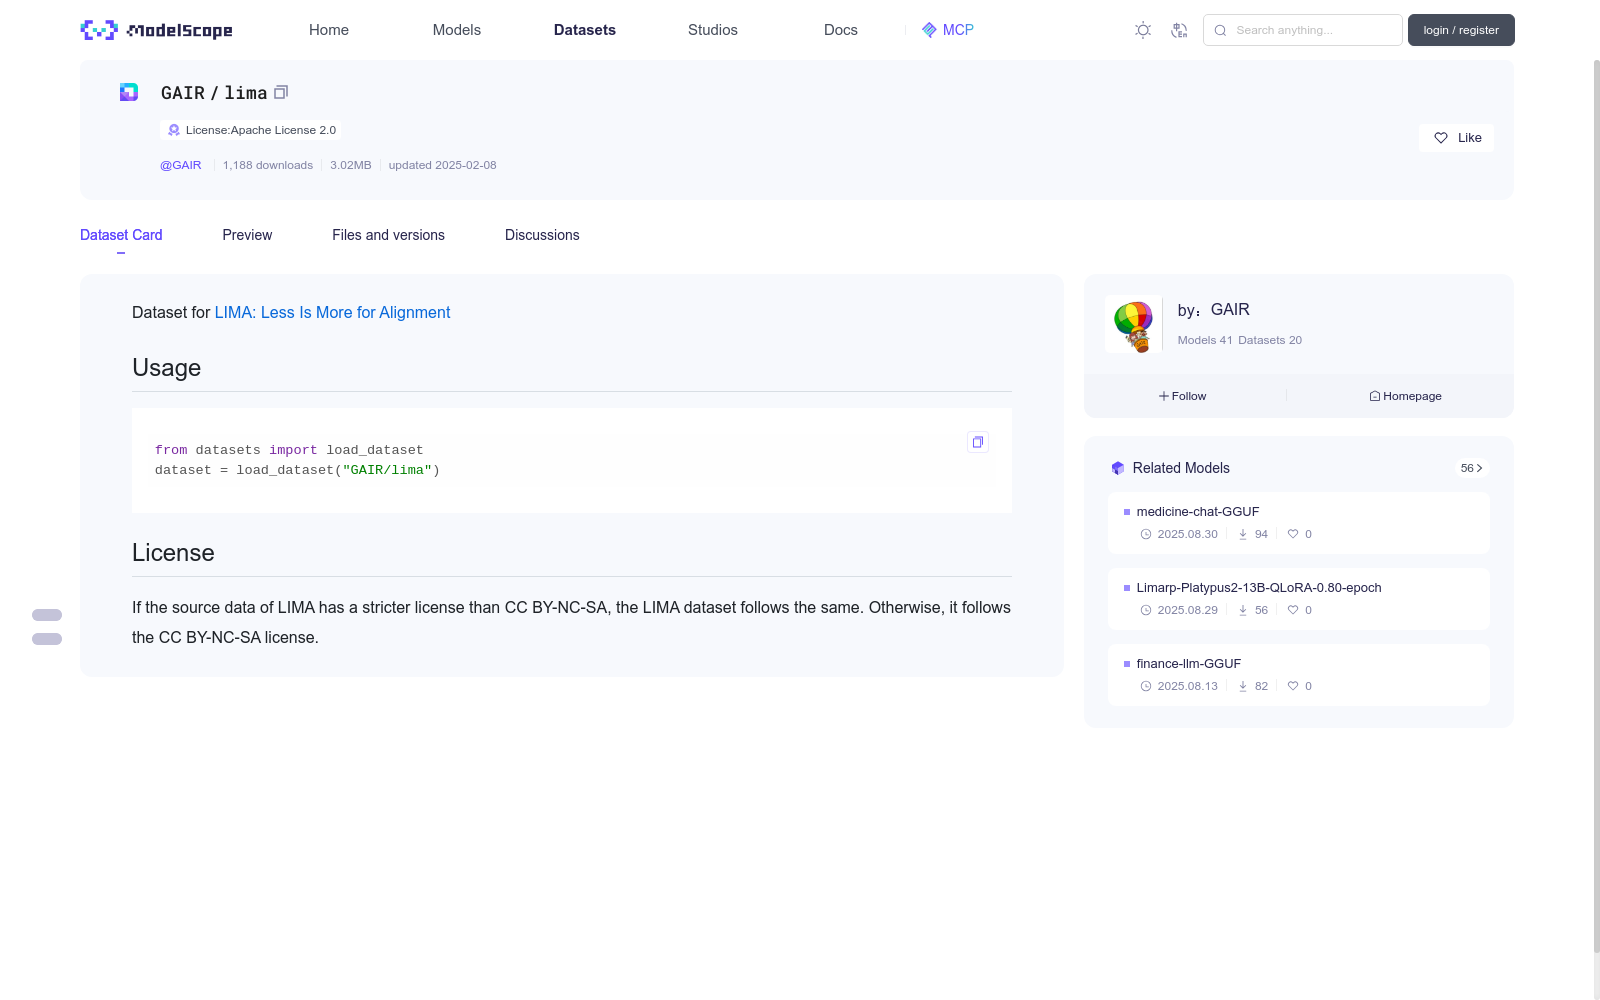Copy the usage code snippet
The width and height of the screenshot is (1600, 1000).
[978, 442]
